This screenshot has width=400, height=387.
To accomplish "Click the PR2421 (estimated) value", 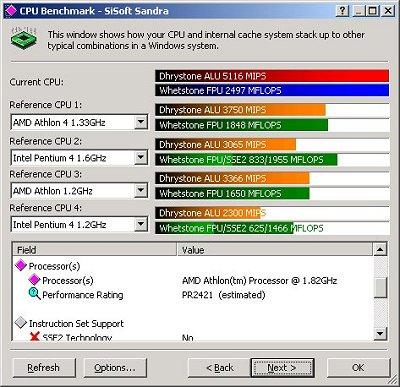I will point(224,295).
